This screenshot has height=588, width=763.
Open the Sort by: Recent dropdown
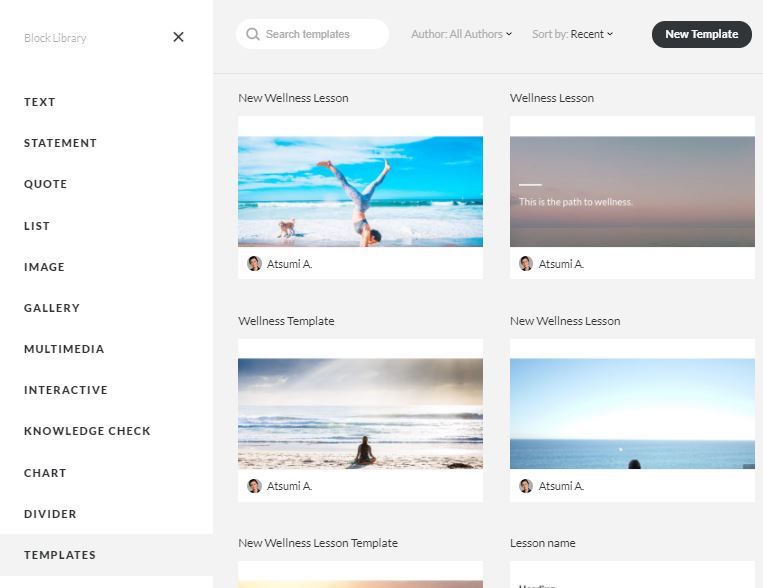pyautogui.click(x=572, y=34)
